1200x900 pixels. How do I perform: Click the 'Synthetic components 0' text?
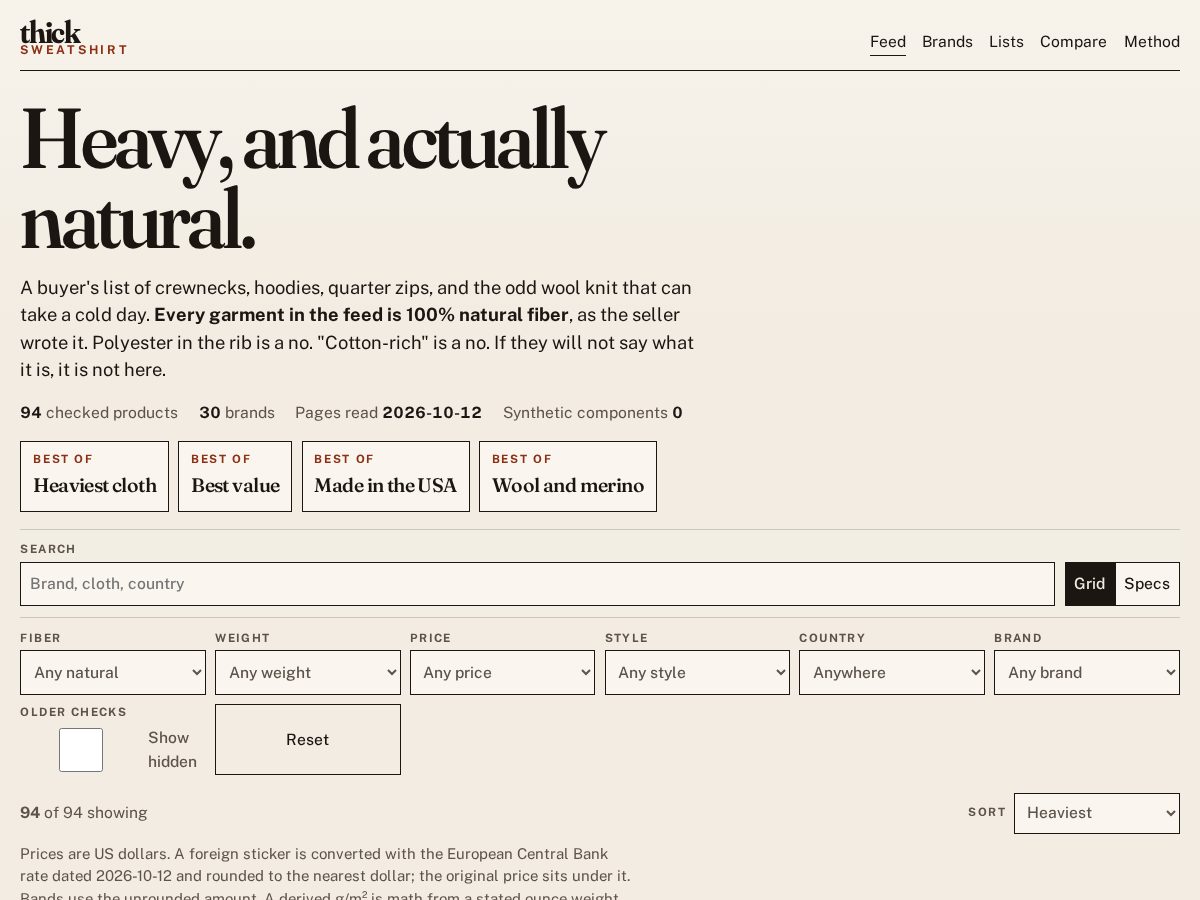(x=593, y=413)
